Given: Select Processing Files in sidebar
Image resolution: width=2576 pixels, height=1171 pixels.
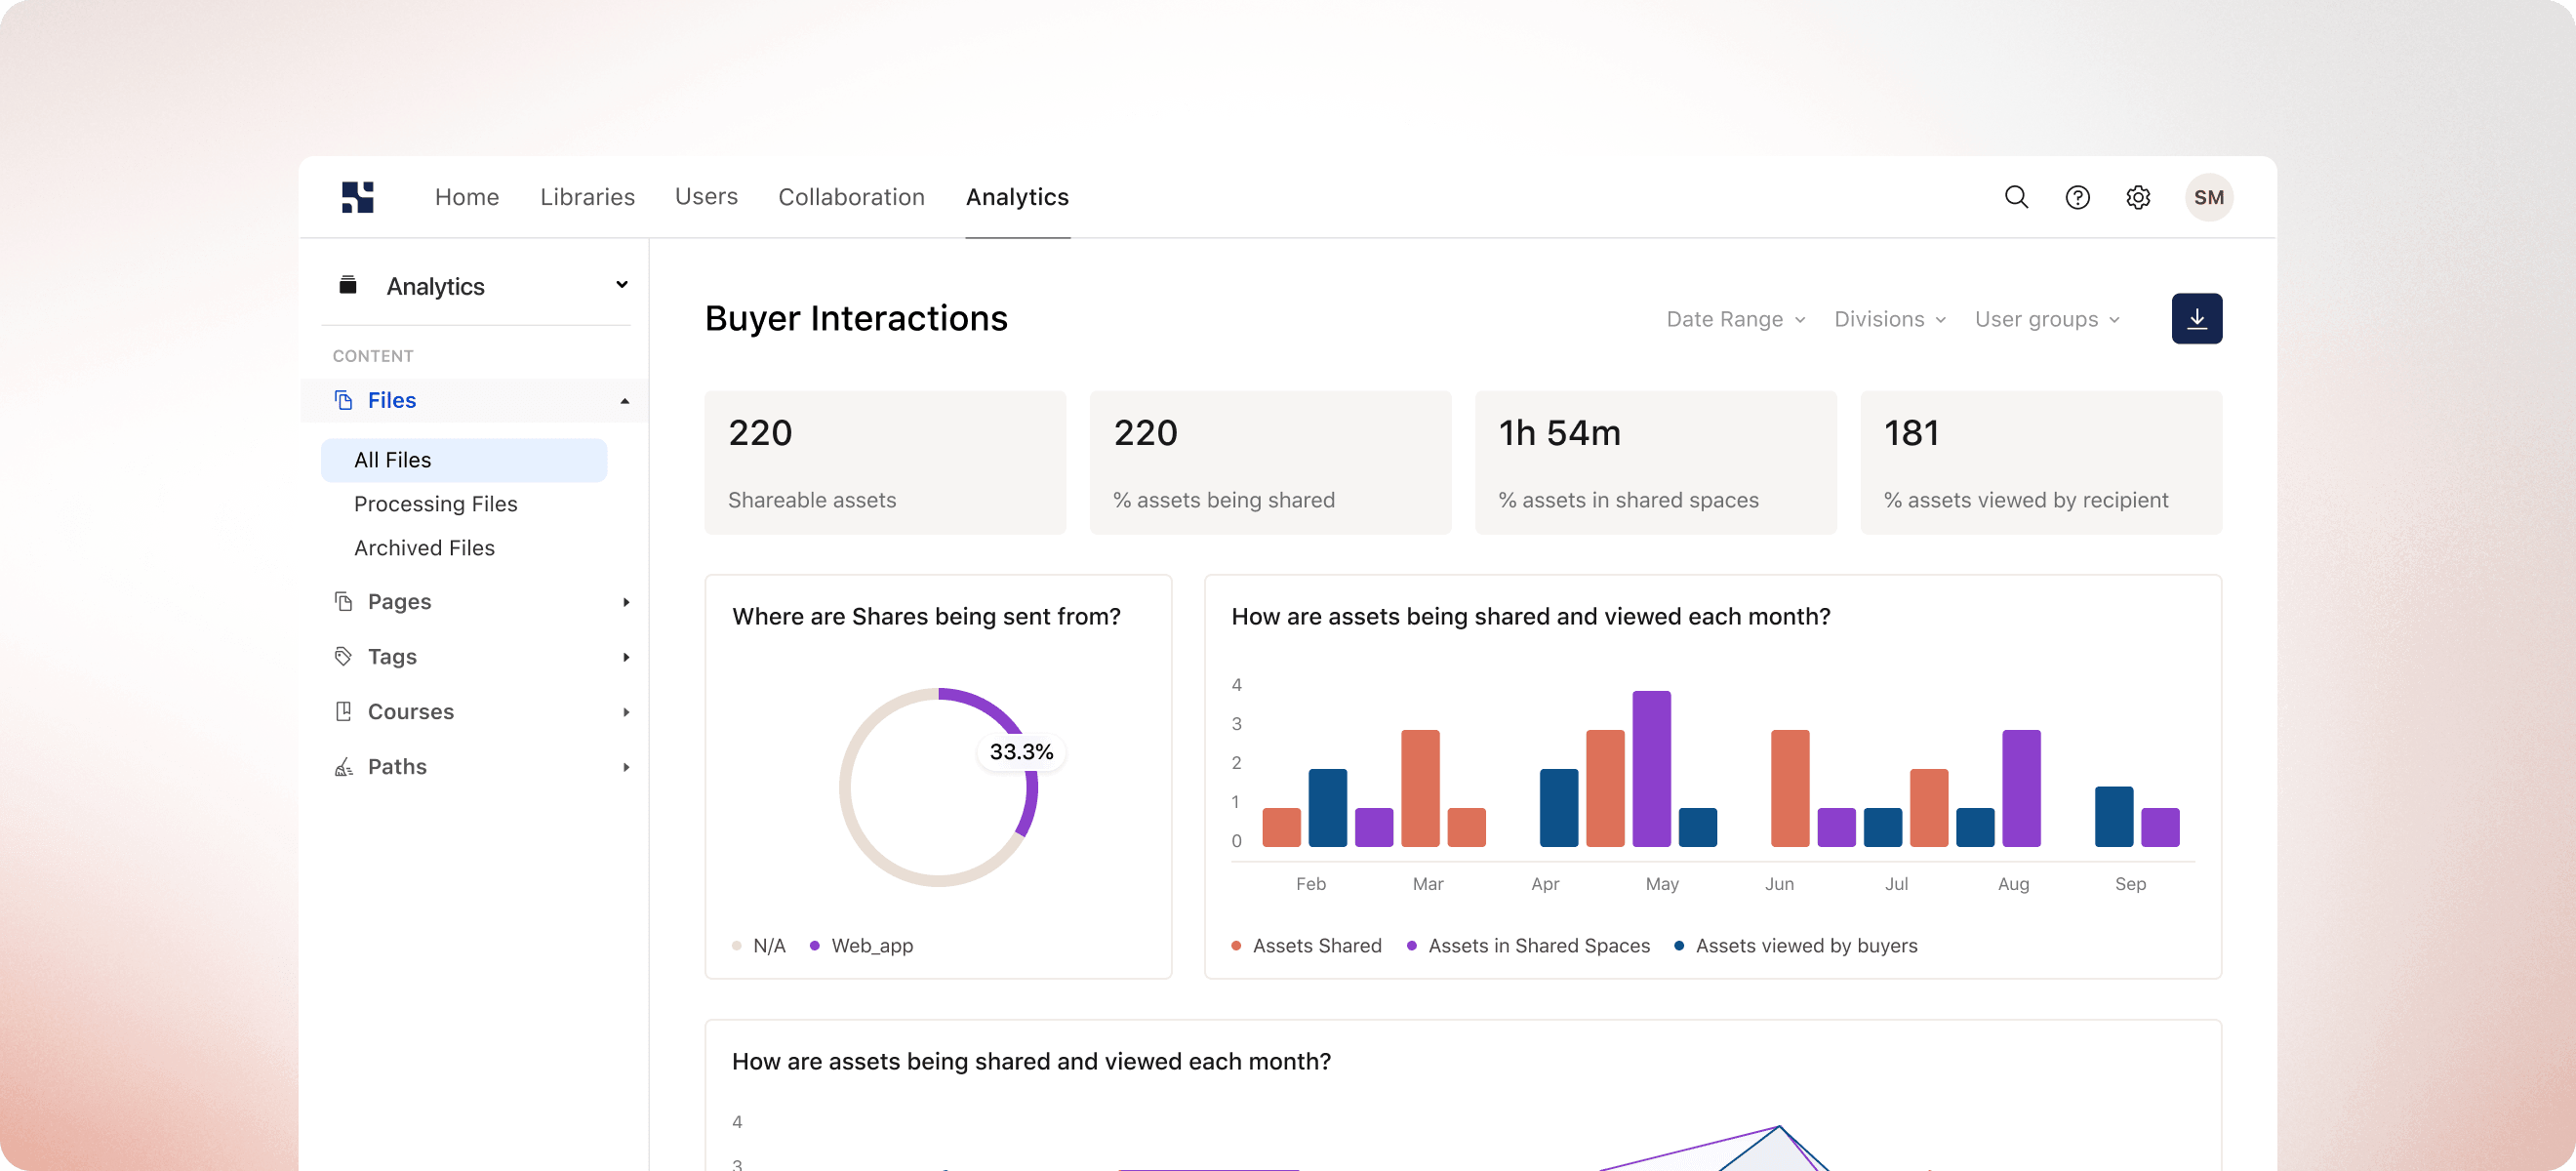Looking at the screenshot, I should 436,504.
